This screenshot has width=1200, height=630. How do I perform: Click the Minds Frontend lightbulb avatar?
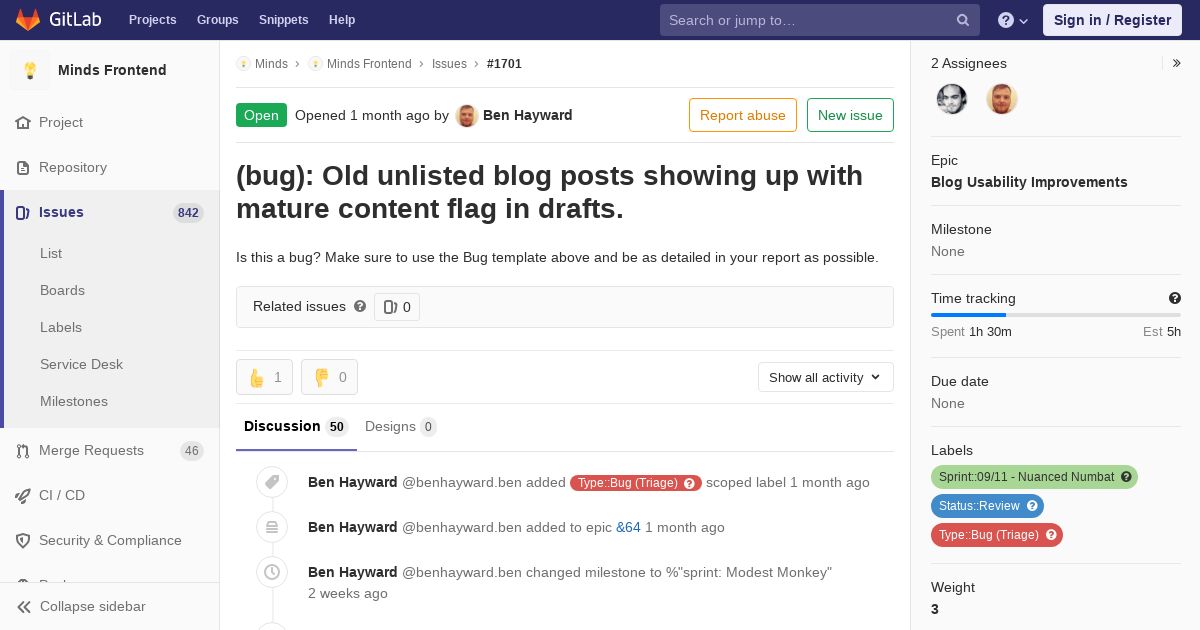[x=30, y=70]
